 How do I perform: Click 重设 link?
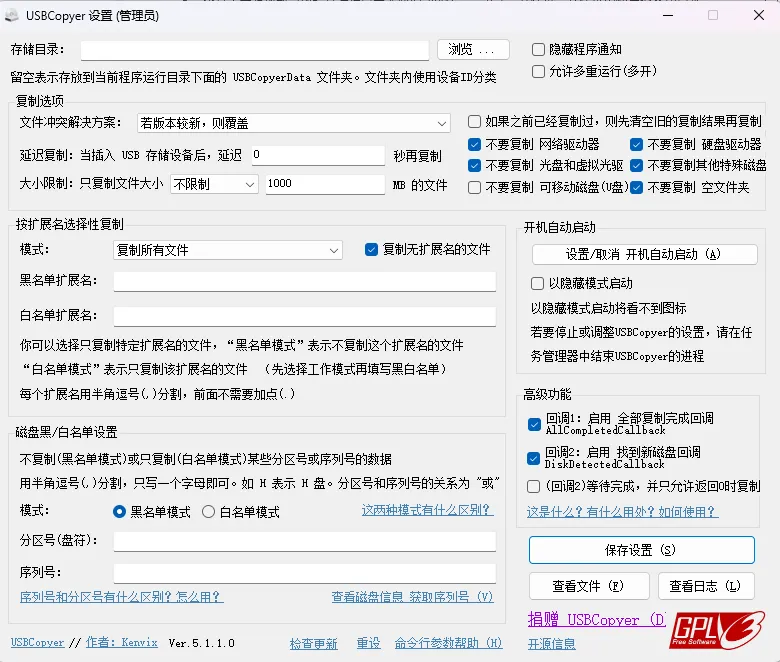(368, 644)
